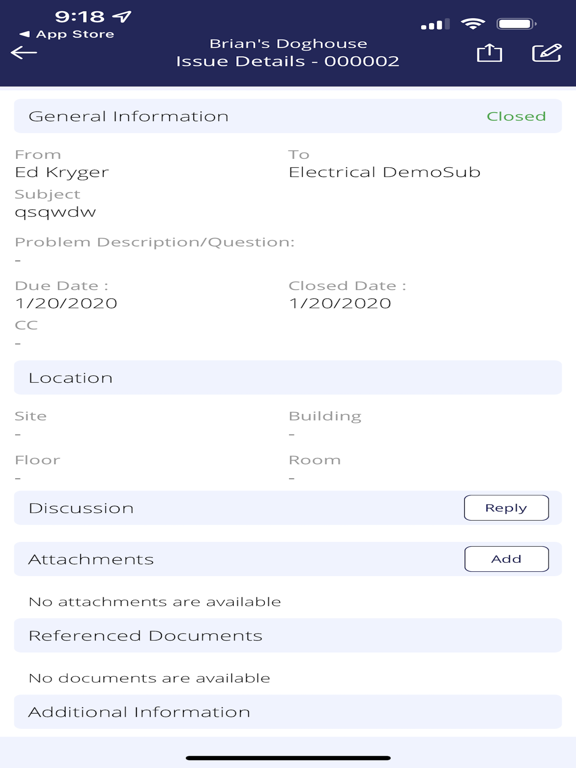This screenshot has width=576, height=768.
Task: Open the Referenced Documents section header
Action: pos(288,635)
